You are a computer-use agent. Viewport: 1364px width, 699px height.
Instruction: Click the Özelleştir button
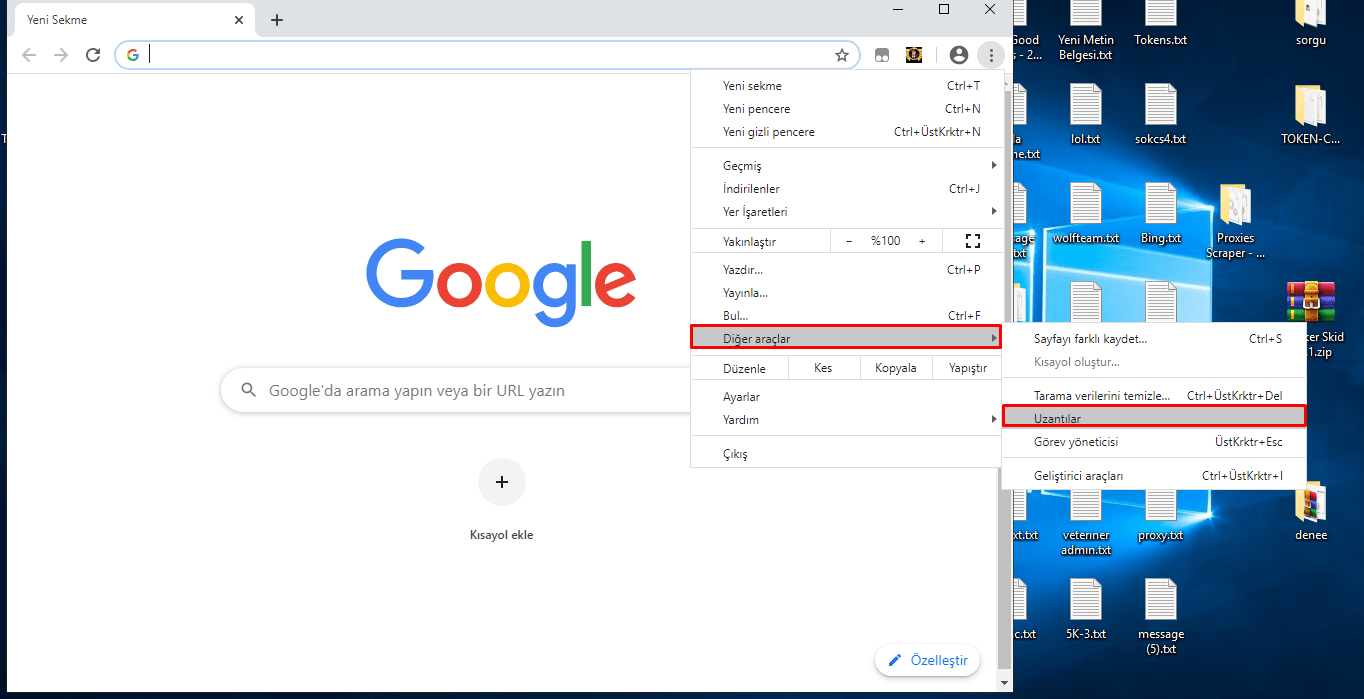pos(927,660)
